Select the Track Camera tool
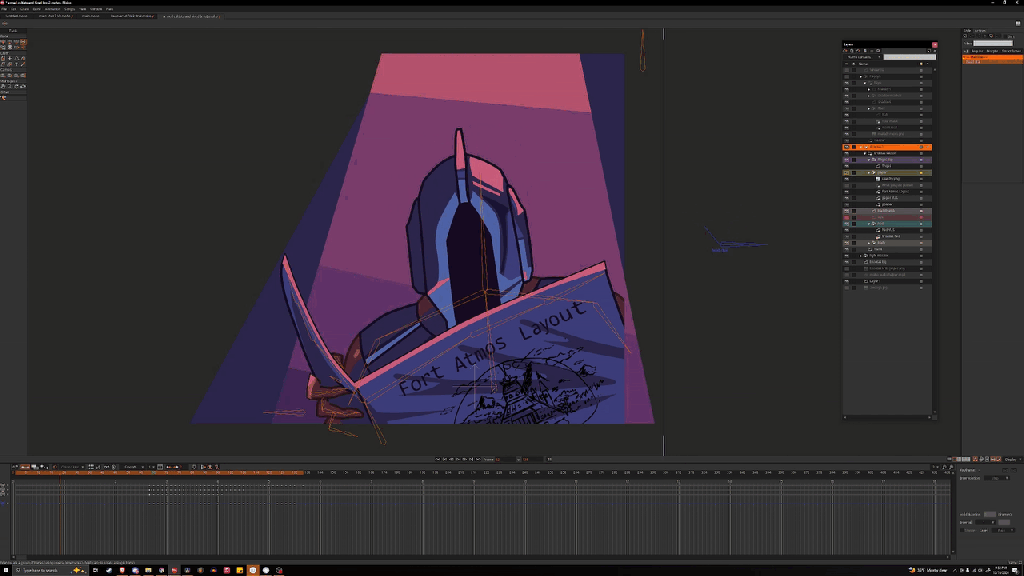Viewport: 1024px width, 576px height. (x=4, y=74)
